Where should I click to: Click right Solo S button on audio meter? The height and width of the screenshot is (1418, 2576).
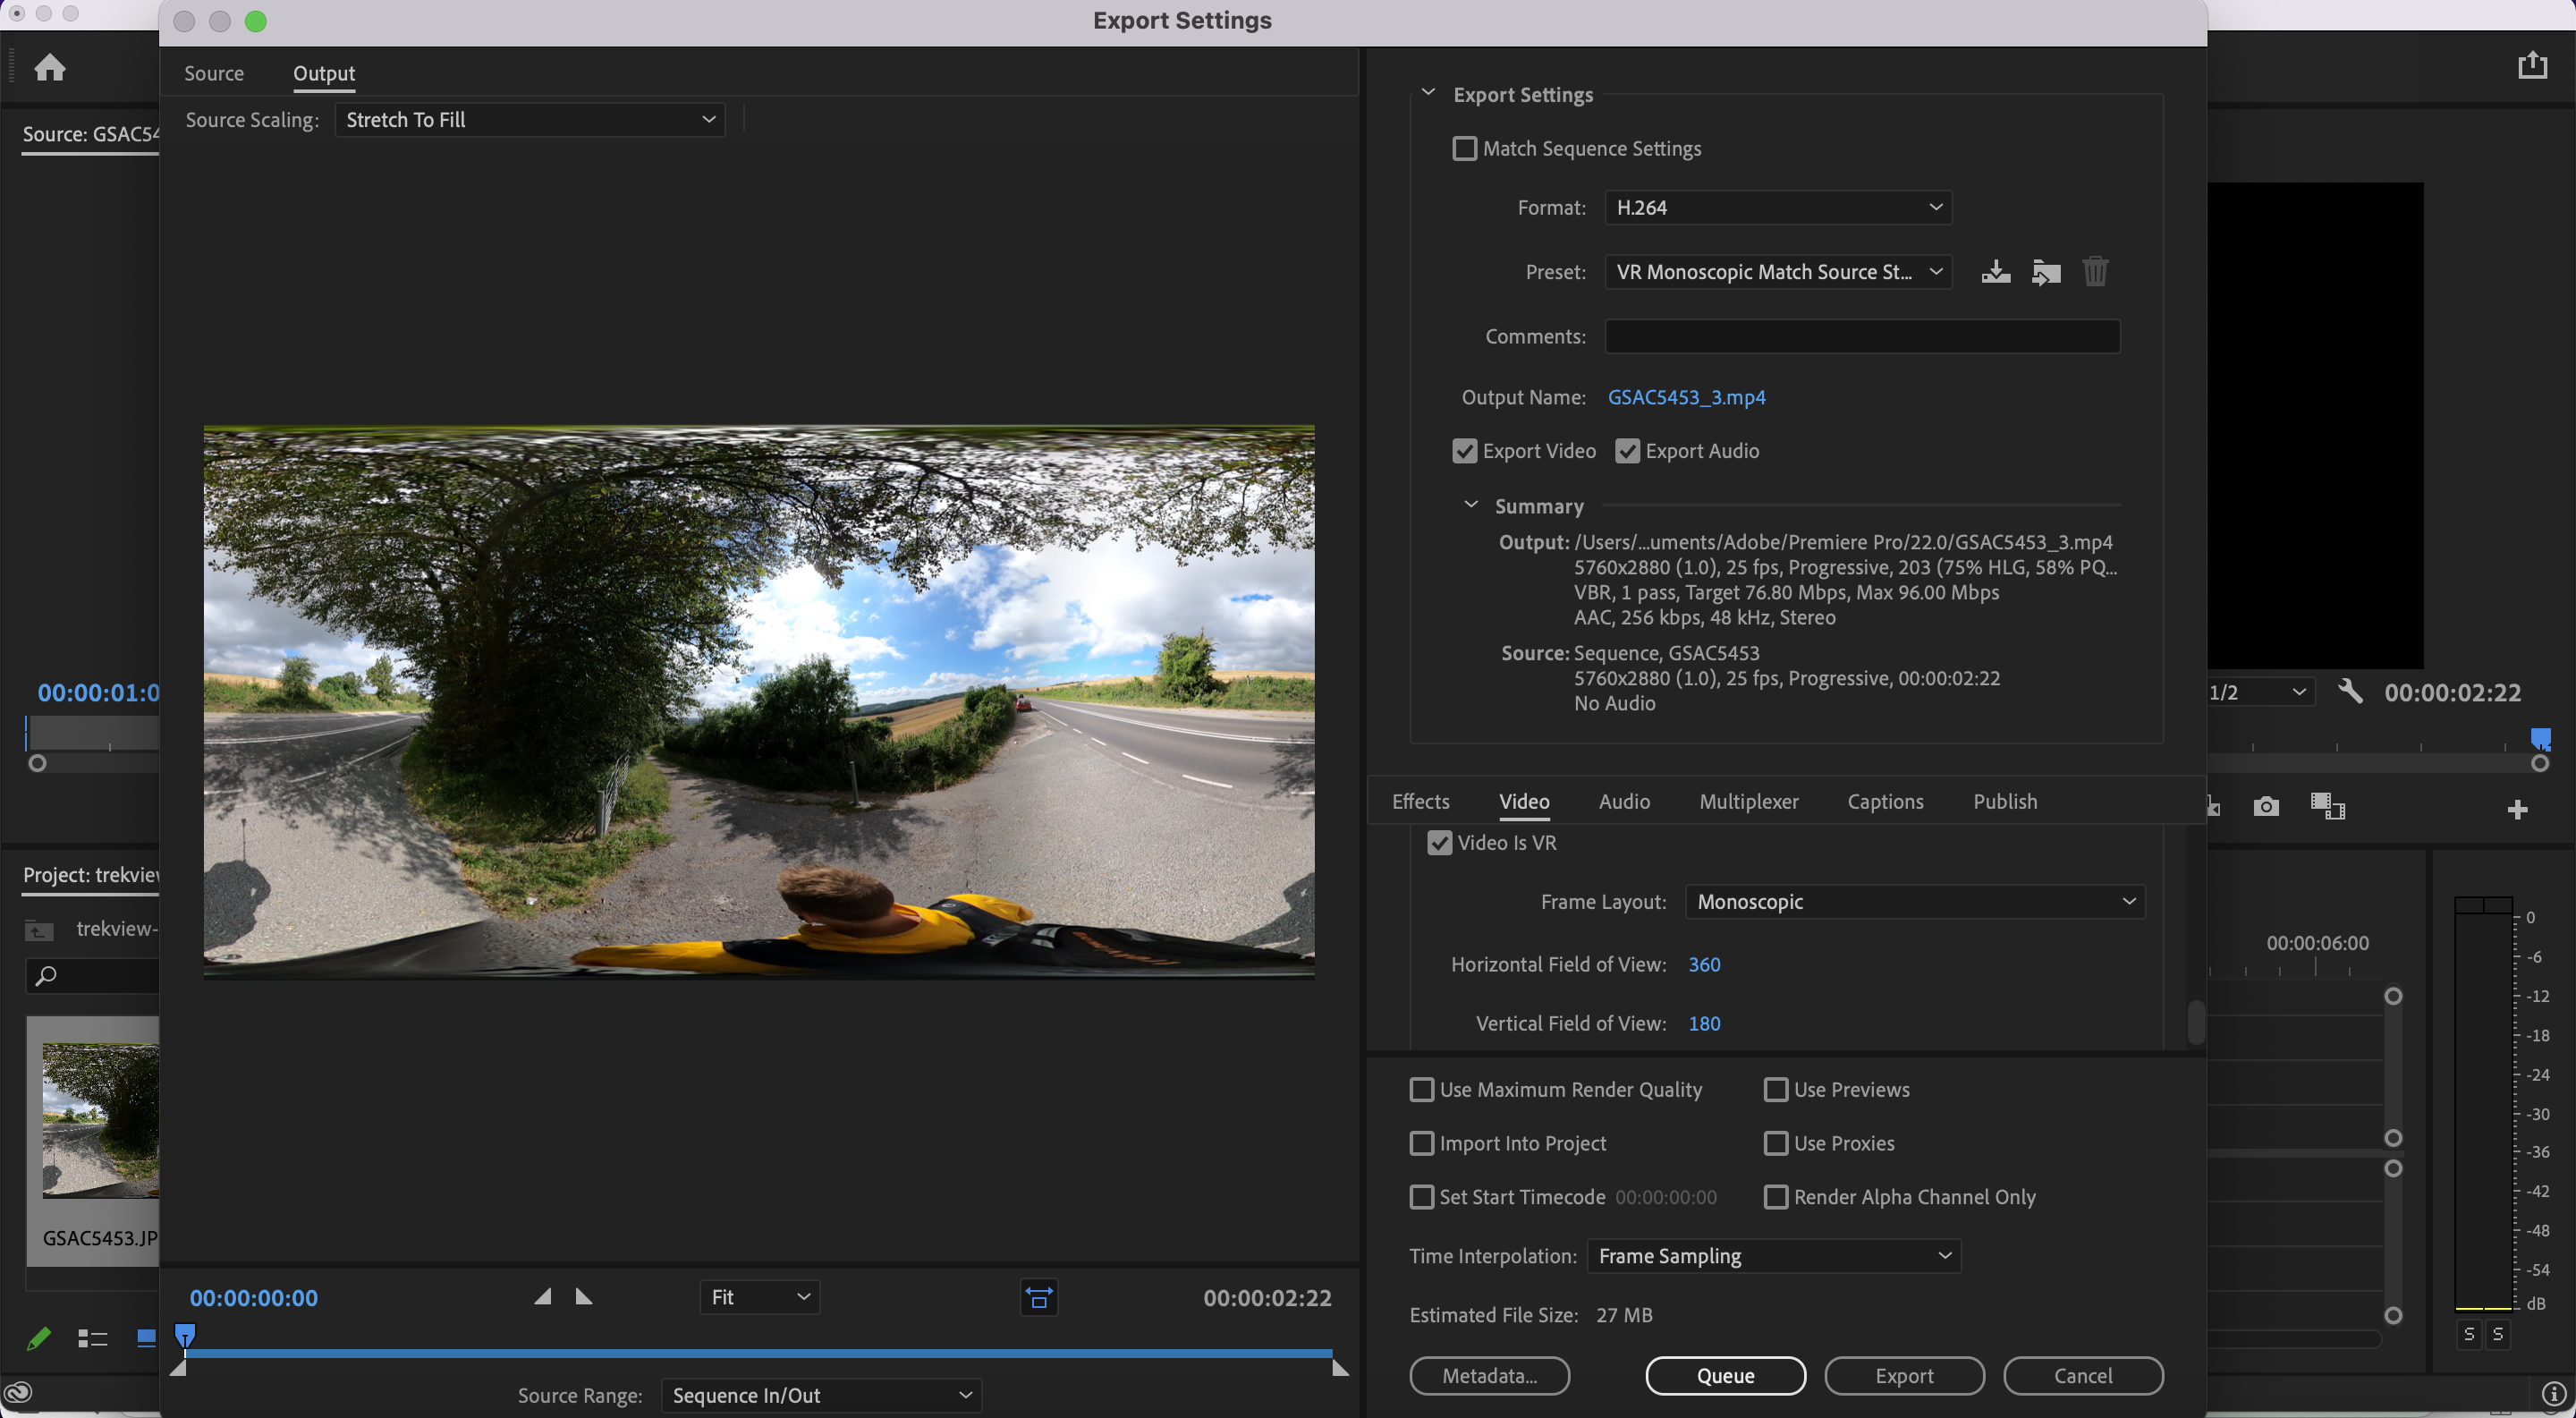[2497, 1334]
